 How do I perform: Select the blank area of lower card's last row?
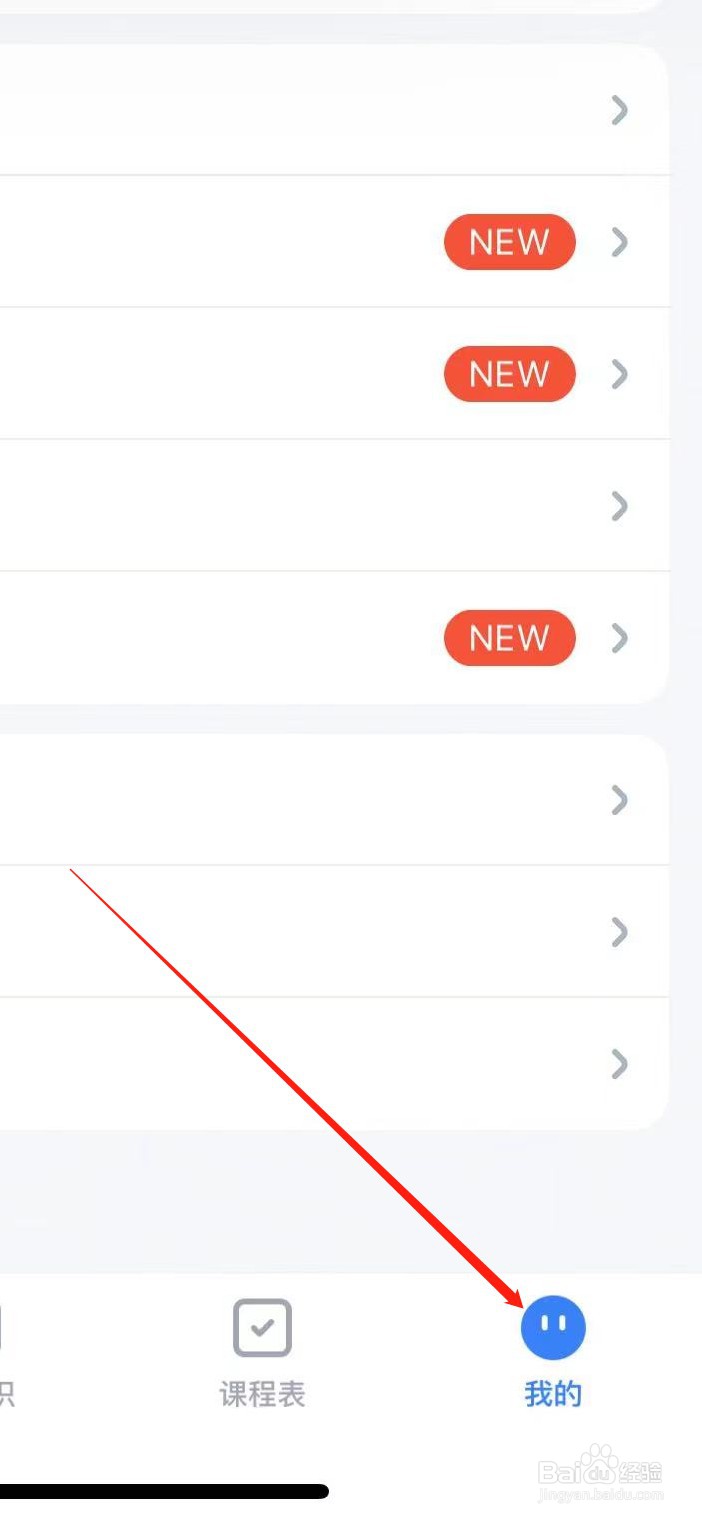point(334,1064)
